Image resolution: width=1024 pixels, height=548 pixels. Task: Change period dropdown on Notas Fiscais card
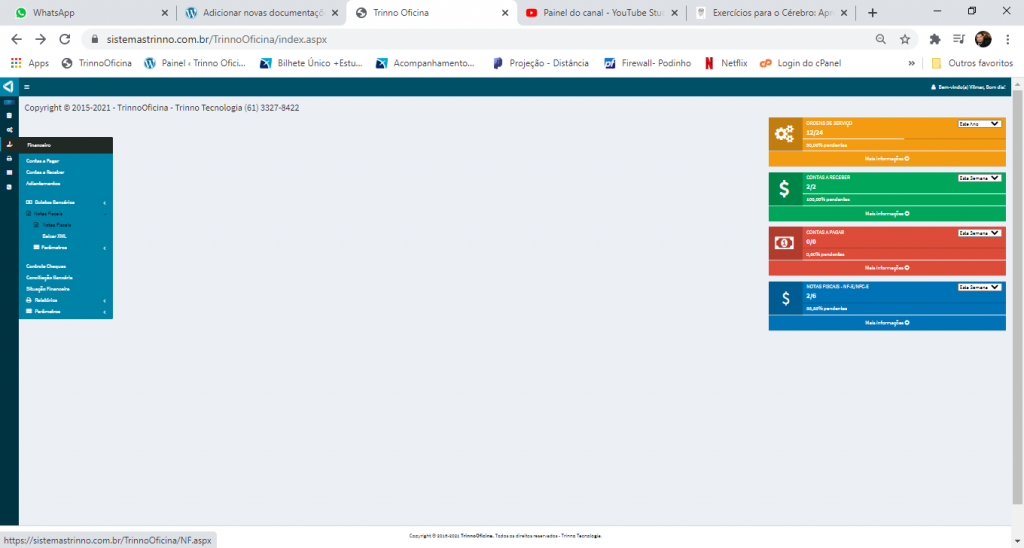[979, 287]
